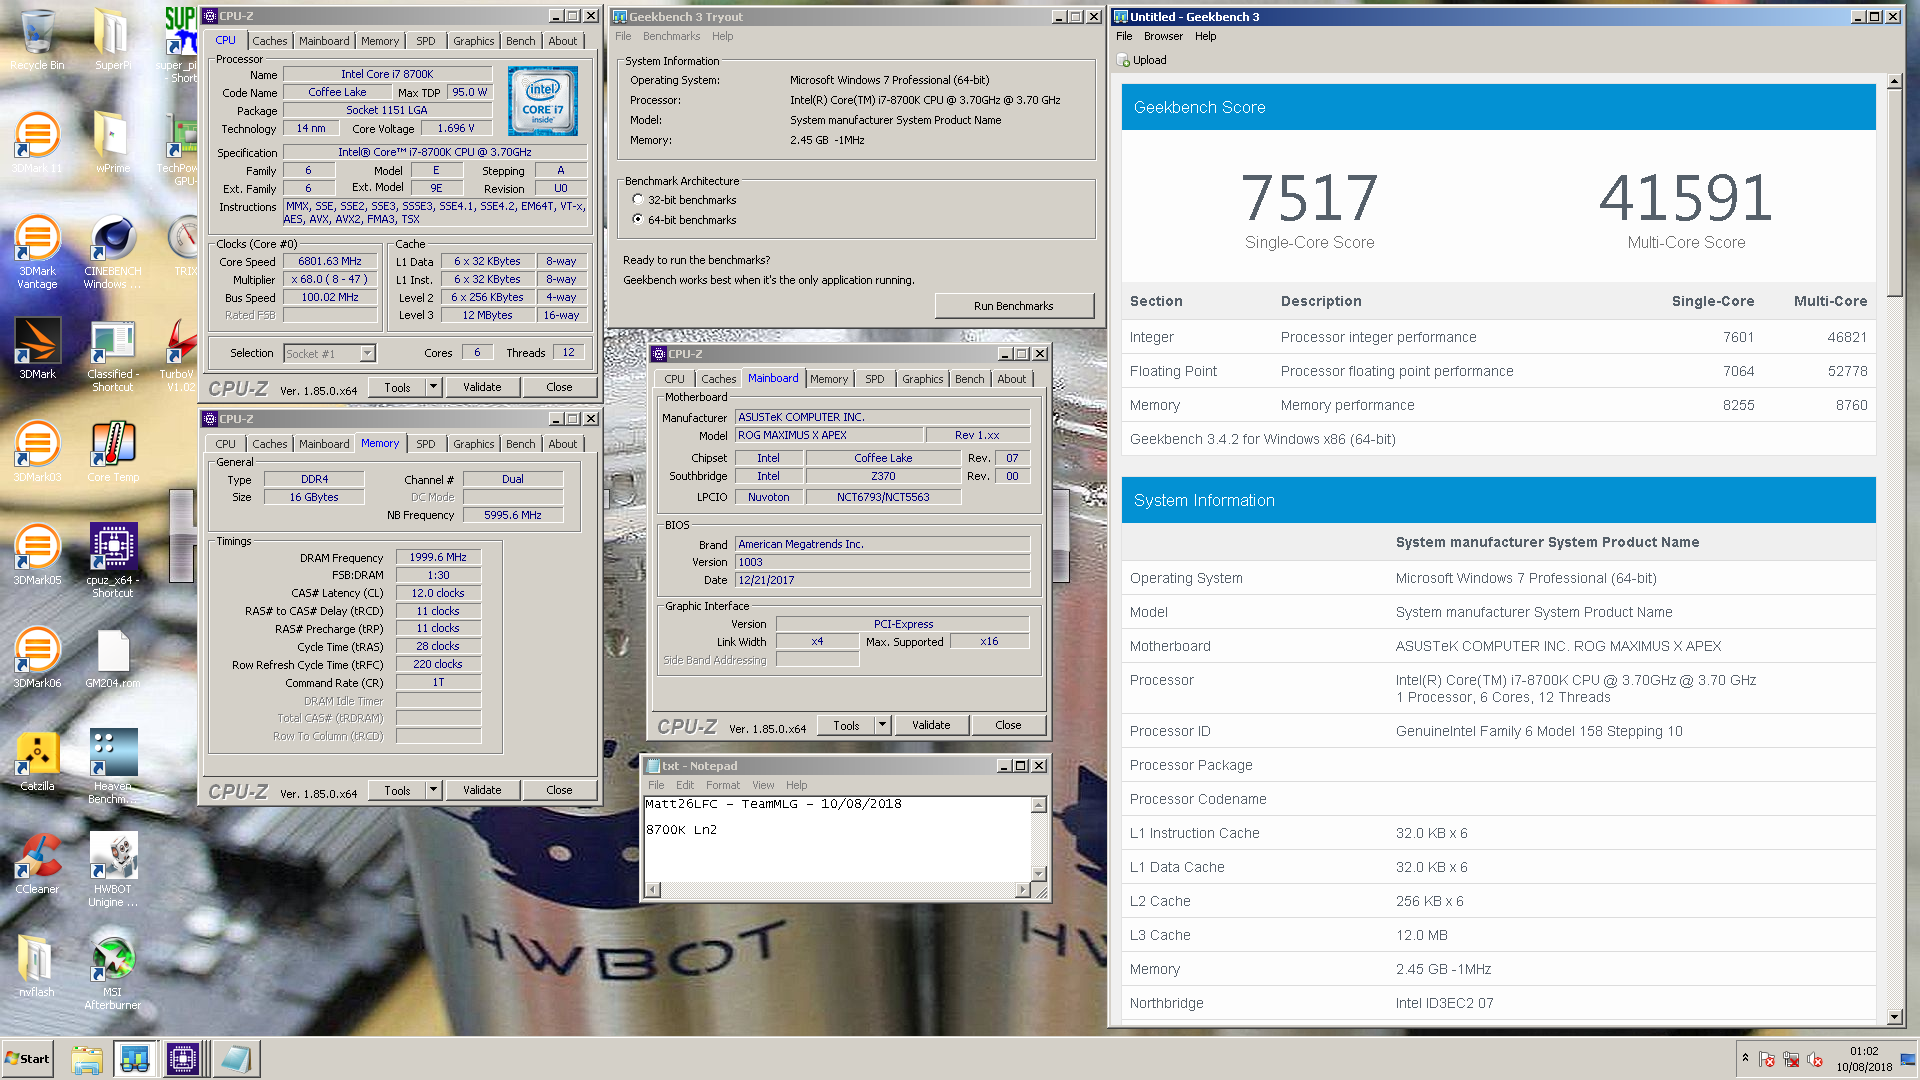Click Notepad horizontal scrollbar right arrow
This screenshot has height=1080, width=1920.
[x=1022, y=890]
